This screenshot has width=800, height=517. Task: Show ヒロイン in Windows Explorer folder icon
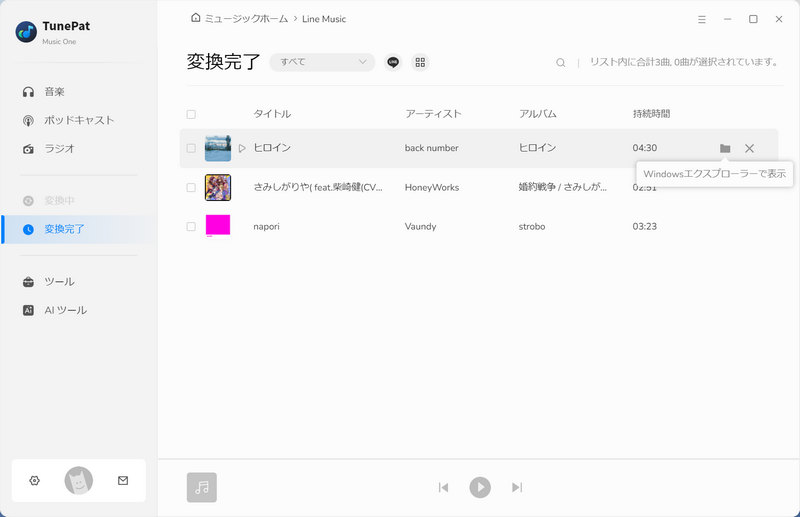click(x=725, y=149)
